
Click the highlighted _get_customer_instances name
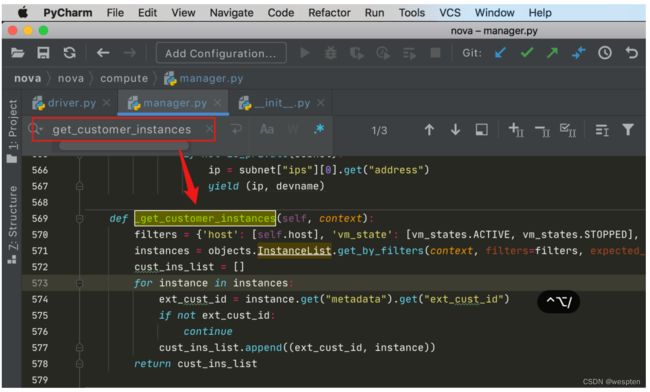point(205,218)
